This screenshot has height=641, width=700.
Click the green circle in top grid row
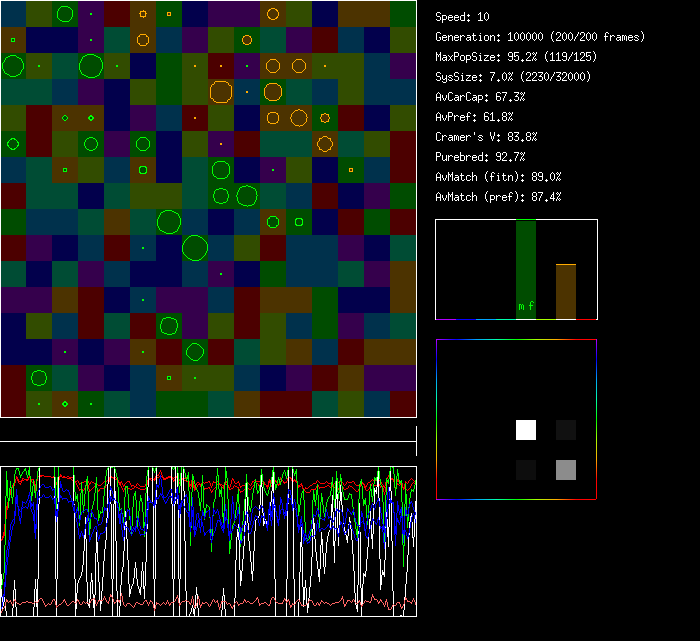pyautogui.click(x=65, y=14)
